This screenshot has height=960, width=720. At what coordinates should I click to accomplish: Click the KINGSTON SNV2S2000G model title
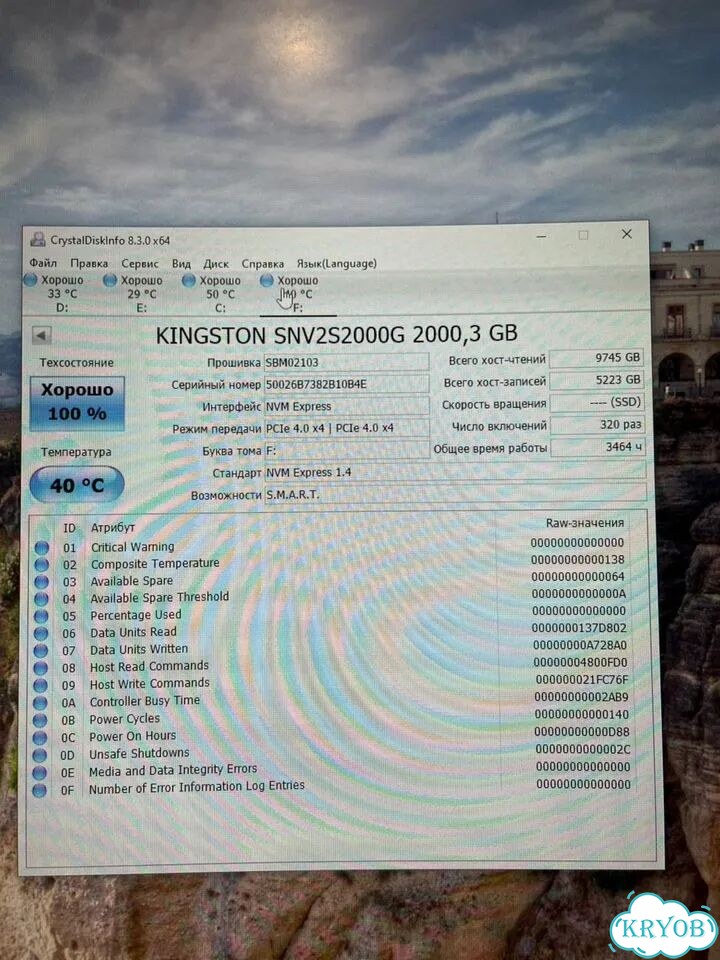337,334
